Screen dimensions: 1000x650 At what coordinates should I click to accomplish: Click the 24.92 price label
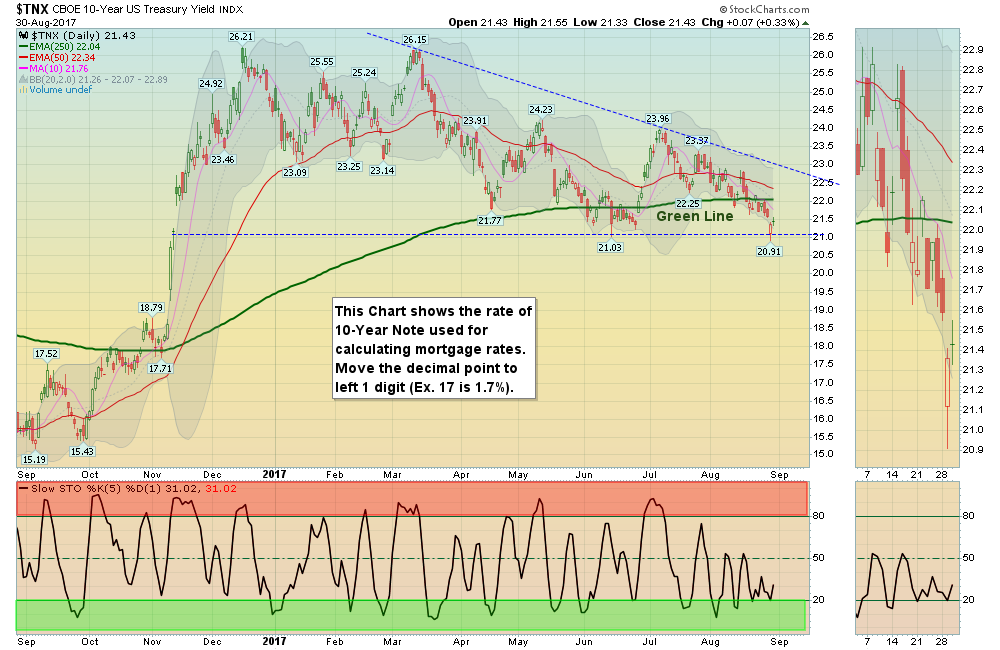211,84
